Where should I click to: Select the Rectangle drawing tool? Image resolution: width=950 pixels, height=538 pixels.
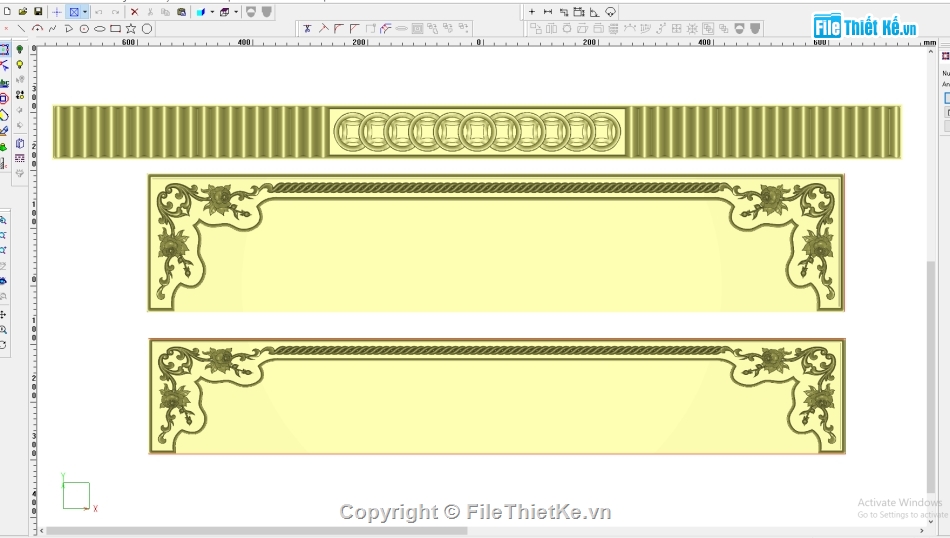point(115,28)
